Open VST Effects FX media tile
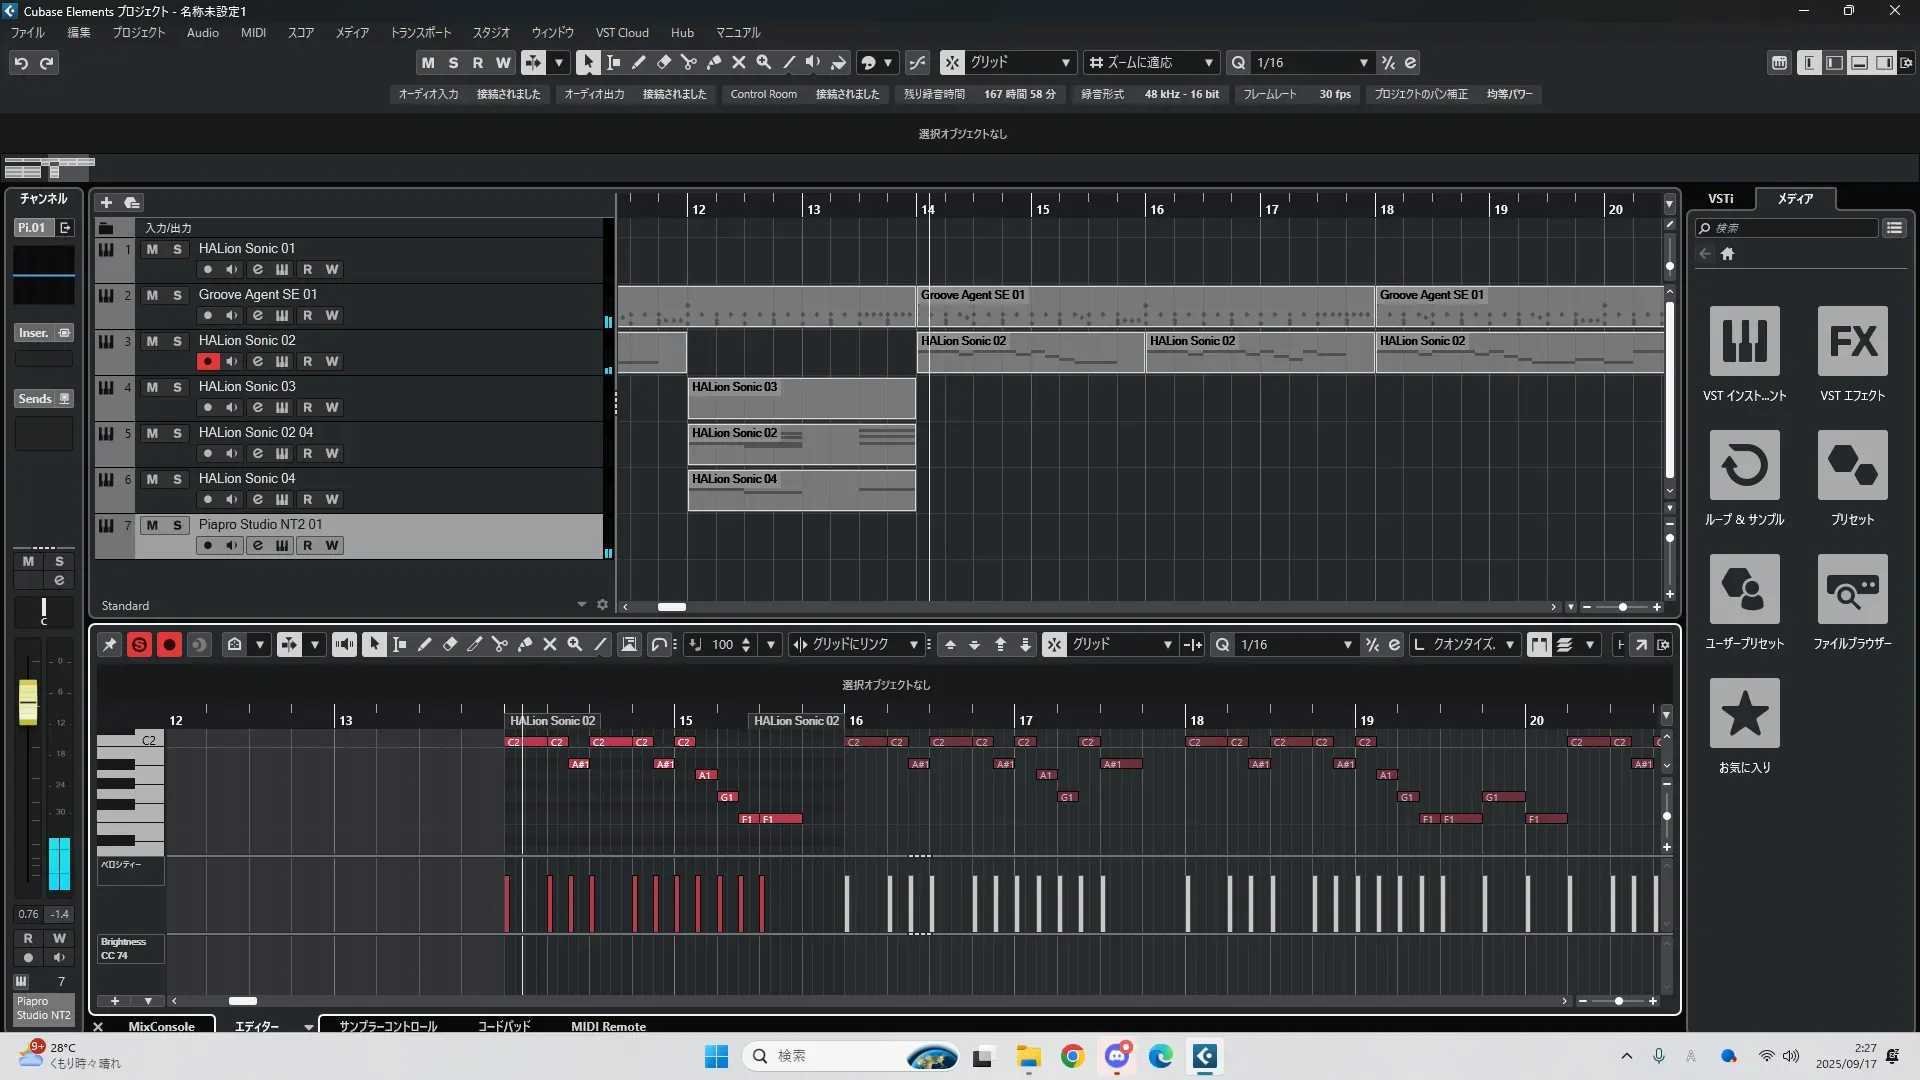The height and width of the screenshot is (1080, 1920). 1852,342
